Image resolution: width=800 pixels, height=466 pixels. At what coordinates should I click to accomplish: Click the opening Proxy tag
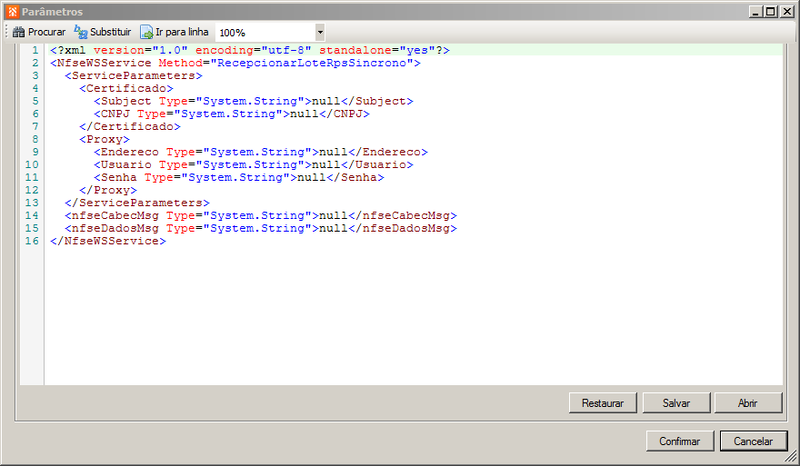pos(105,139)
